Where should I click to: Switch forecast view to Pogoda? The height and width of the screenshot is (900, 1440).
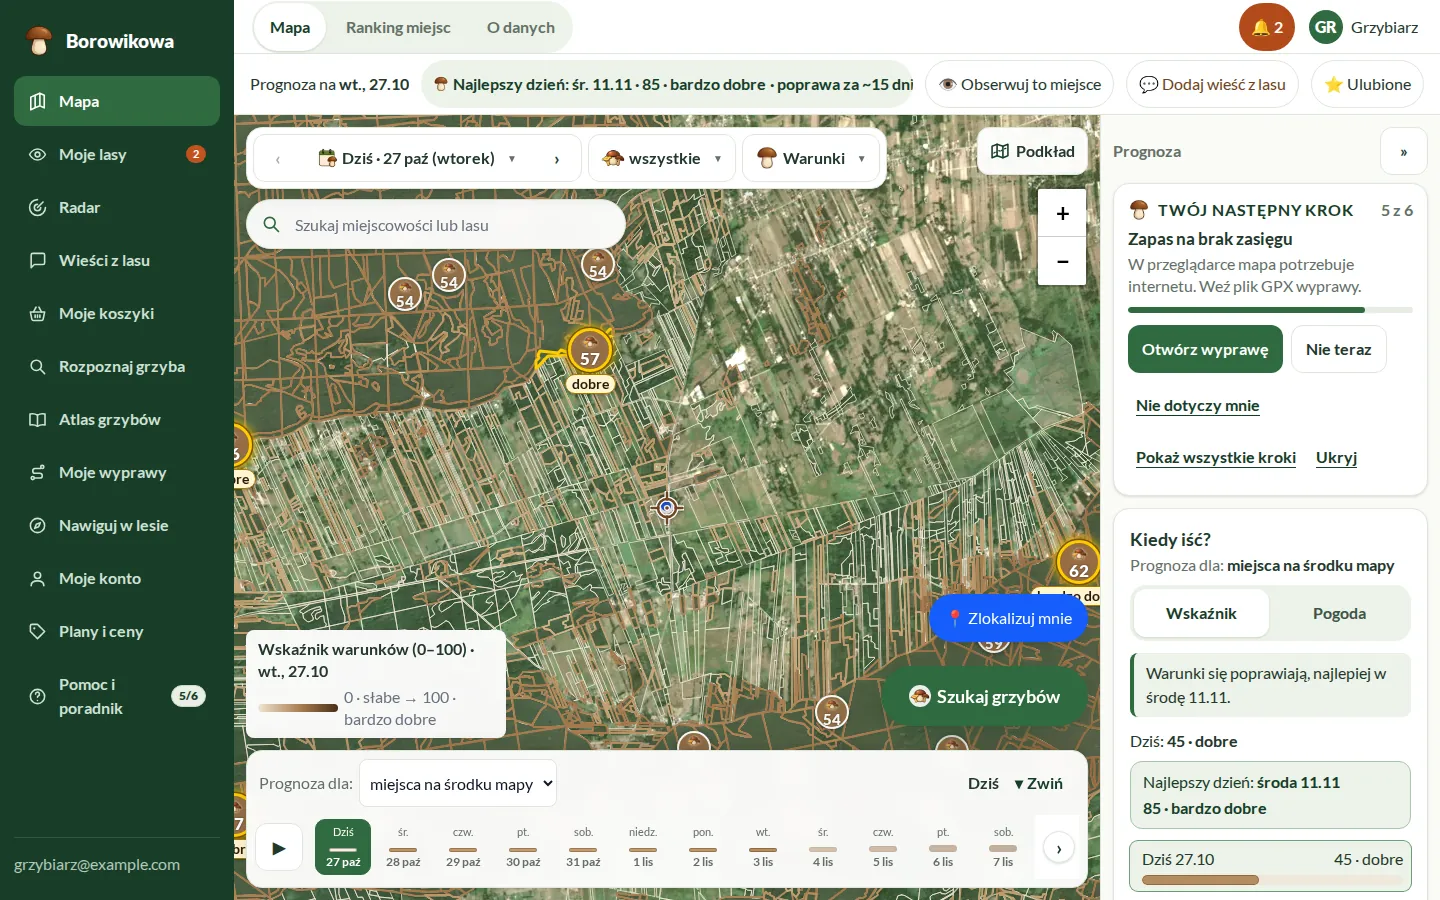click(x=1339, y=613)
